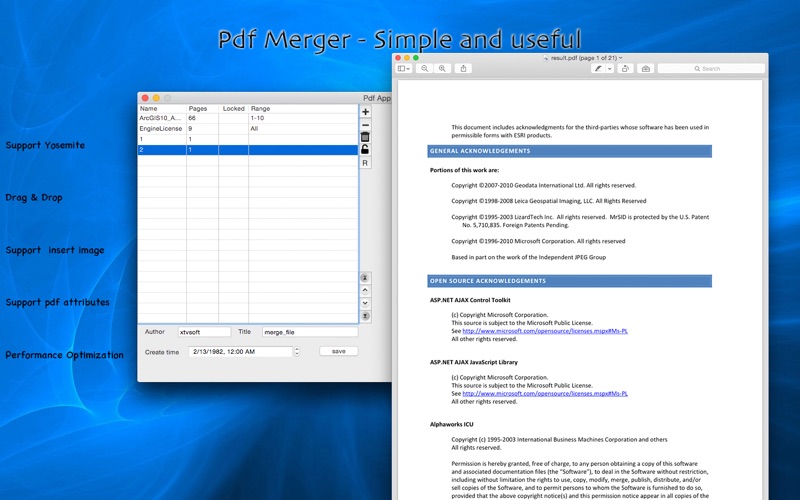Select the ArcGIS10_A... file row
This screenshot has height=500, width=800.
click(x=248, y=118)
